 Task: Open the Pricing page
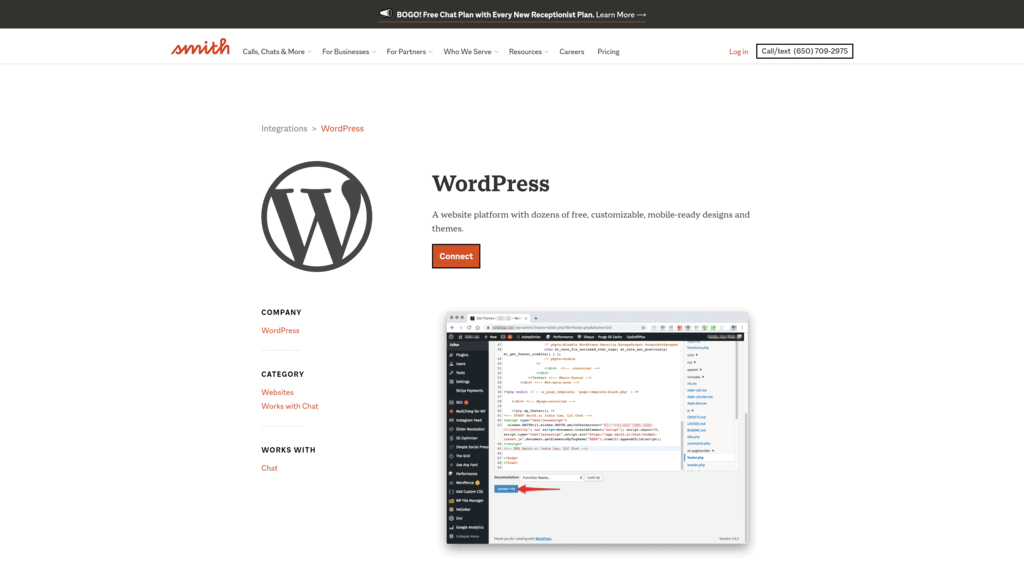(608, 52)
